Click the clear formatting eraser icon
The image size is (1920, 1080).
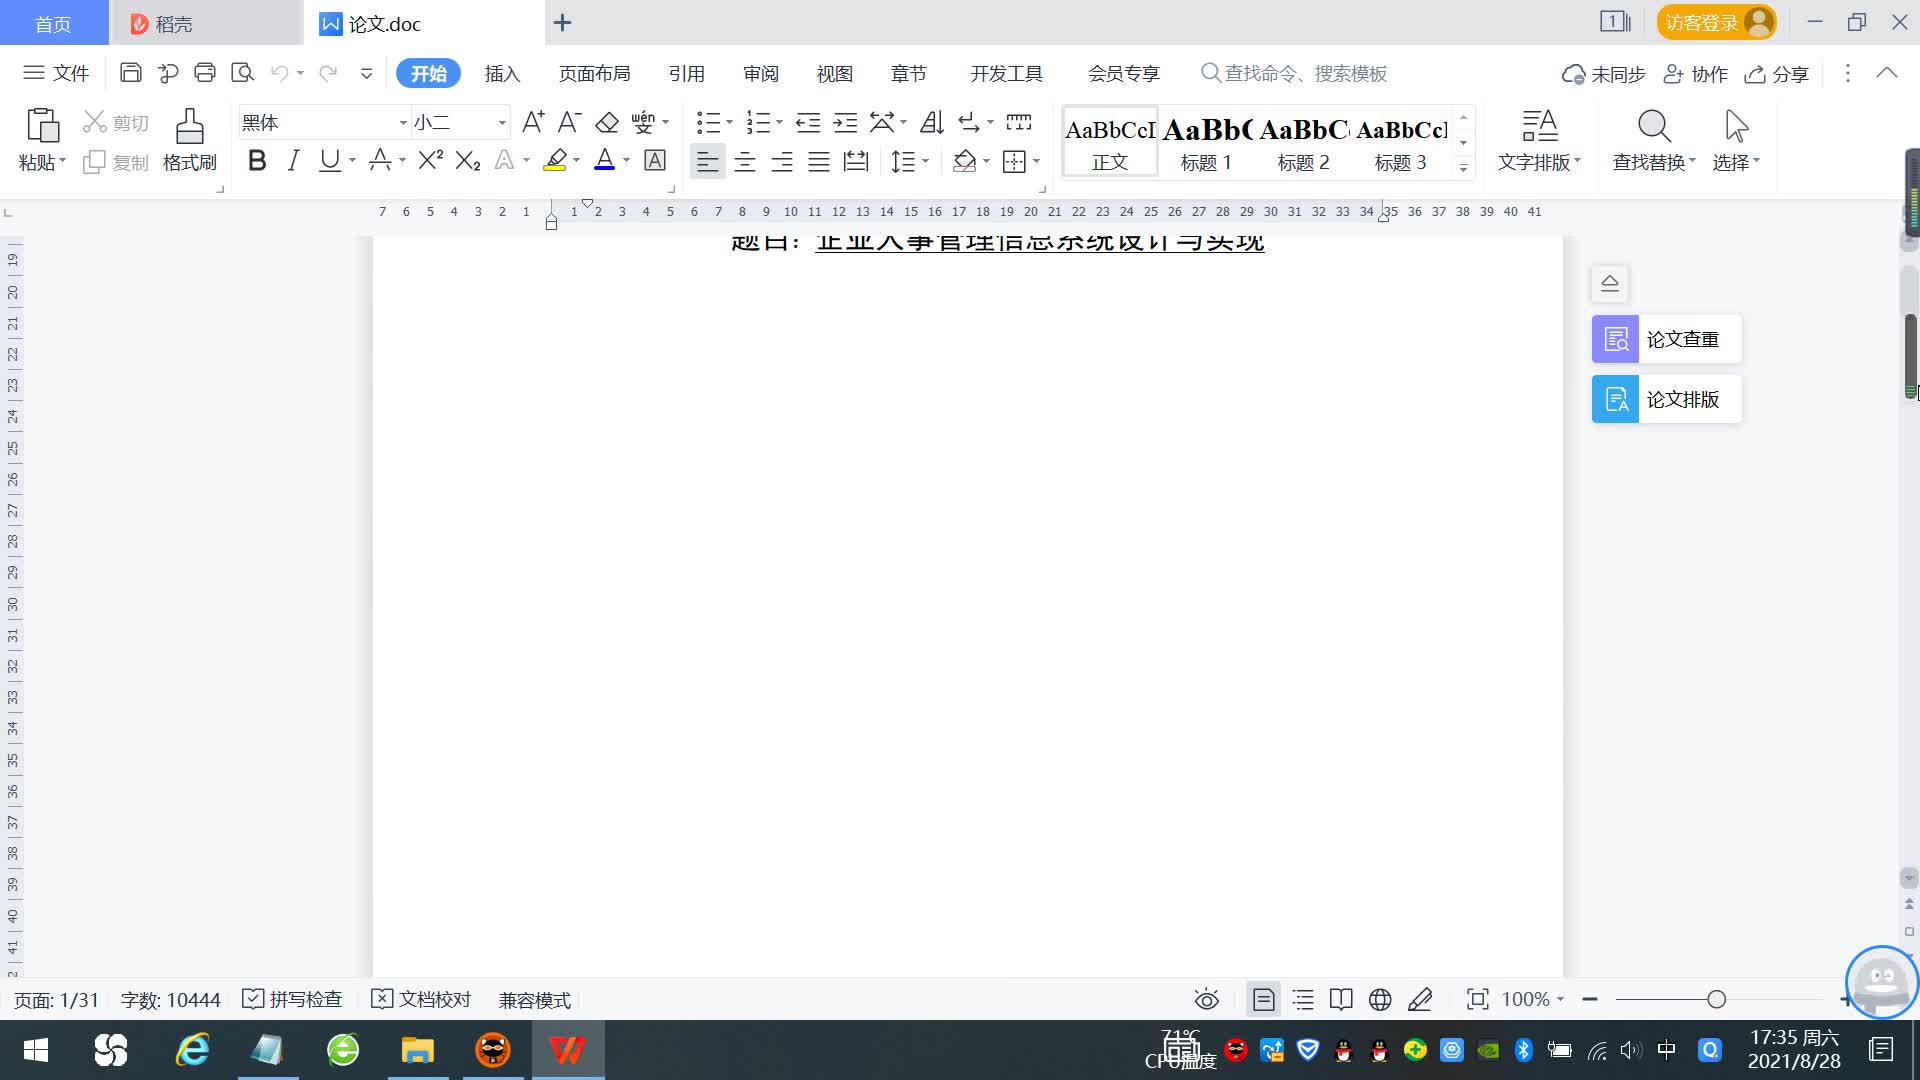pyautogui.click(x=607, y=123)
